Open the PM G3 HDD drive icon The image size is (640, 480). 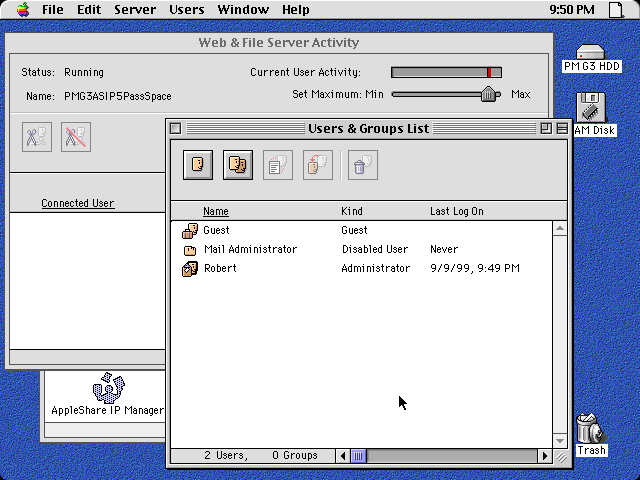point(592,53)
